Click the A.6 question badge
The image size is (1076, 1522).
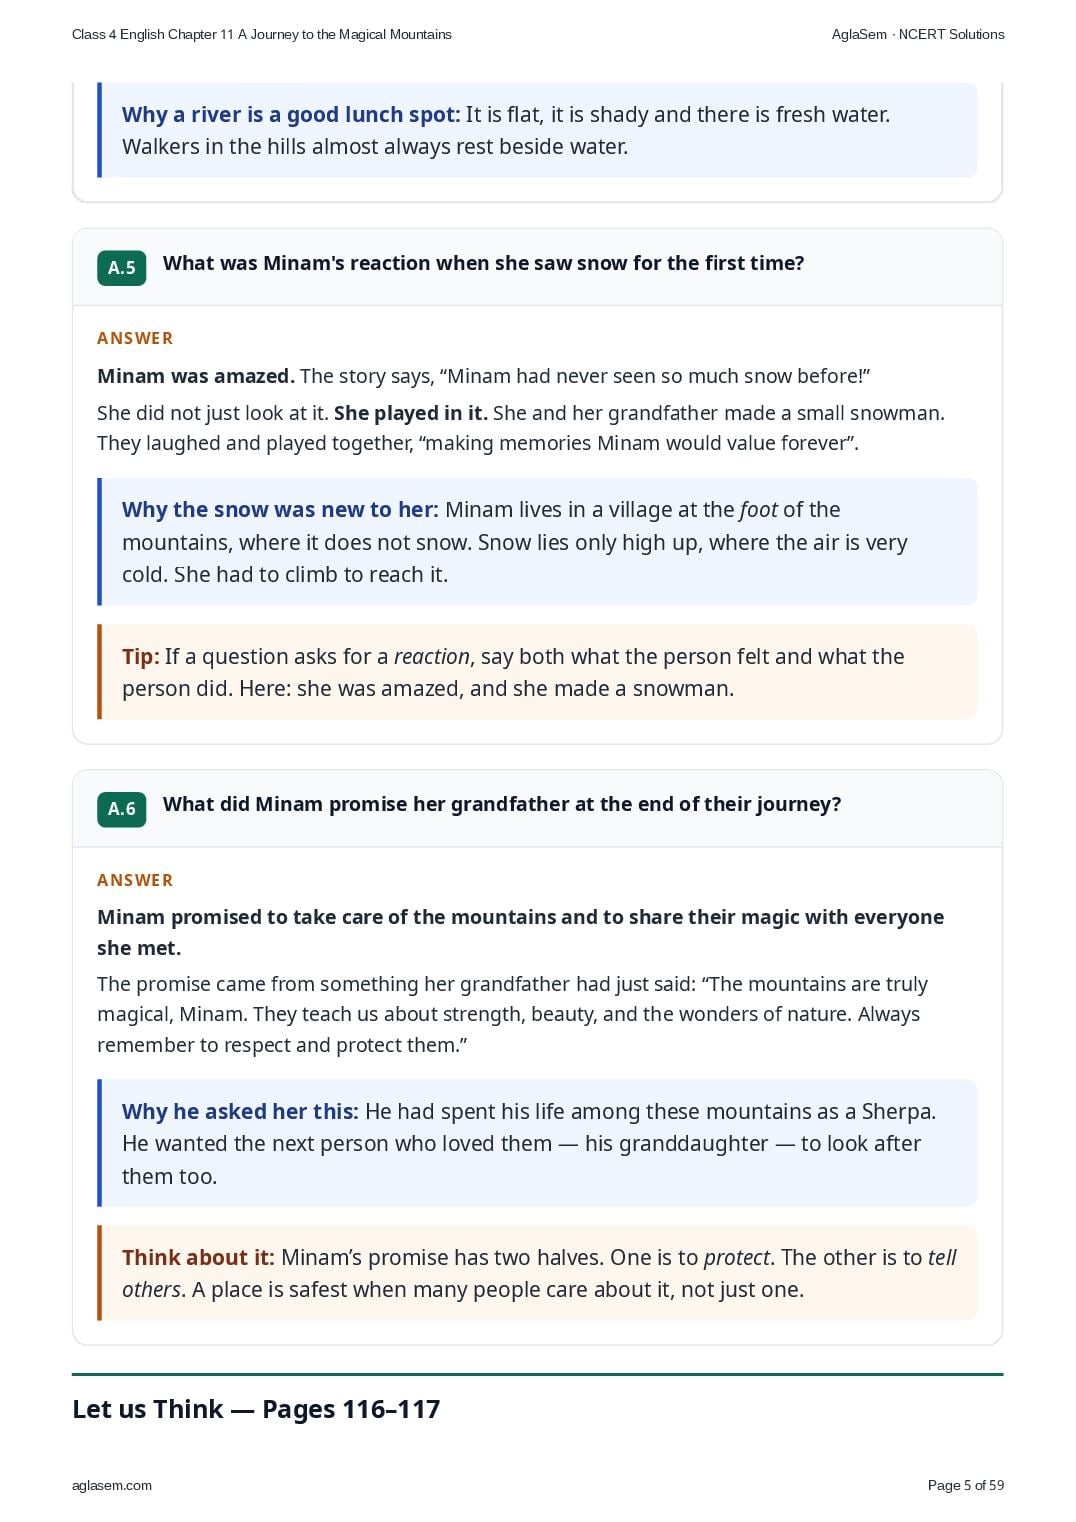point(121,808)
